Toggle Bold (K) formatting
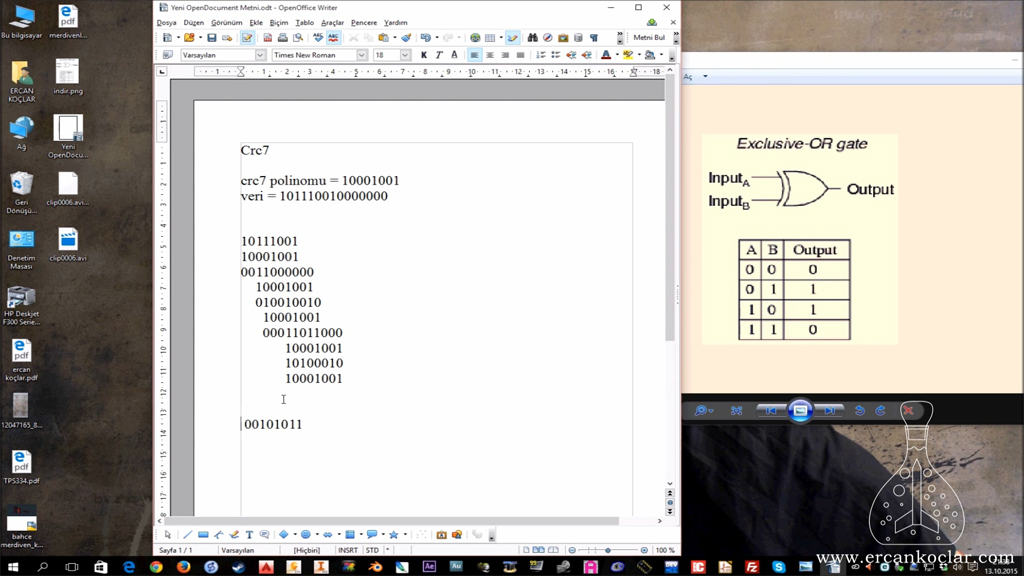This screenshot has height=576, width=1024. [x=424, y=55]
